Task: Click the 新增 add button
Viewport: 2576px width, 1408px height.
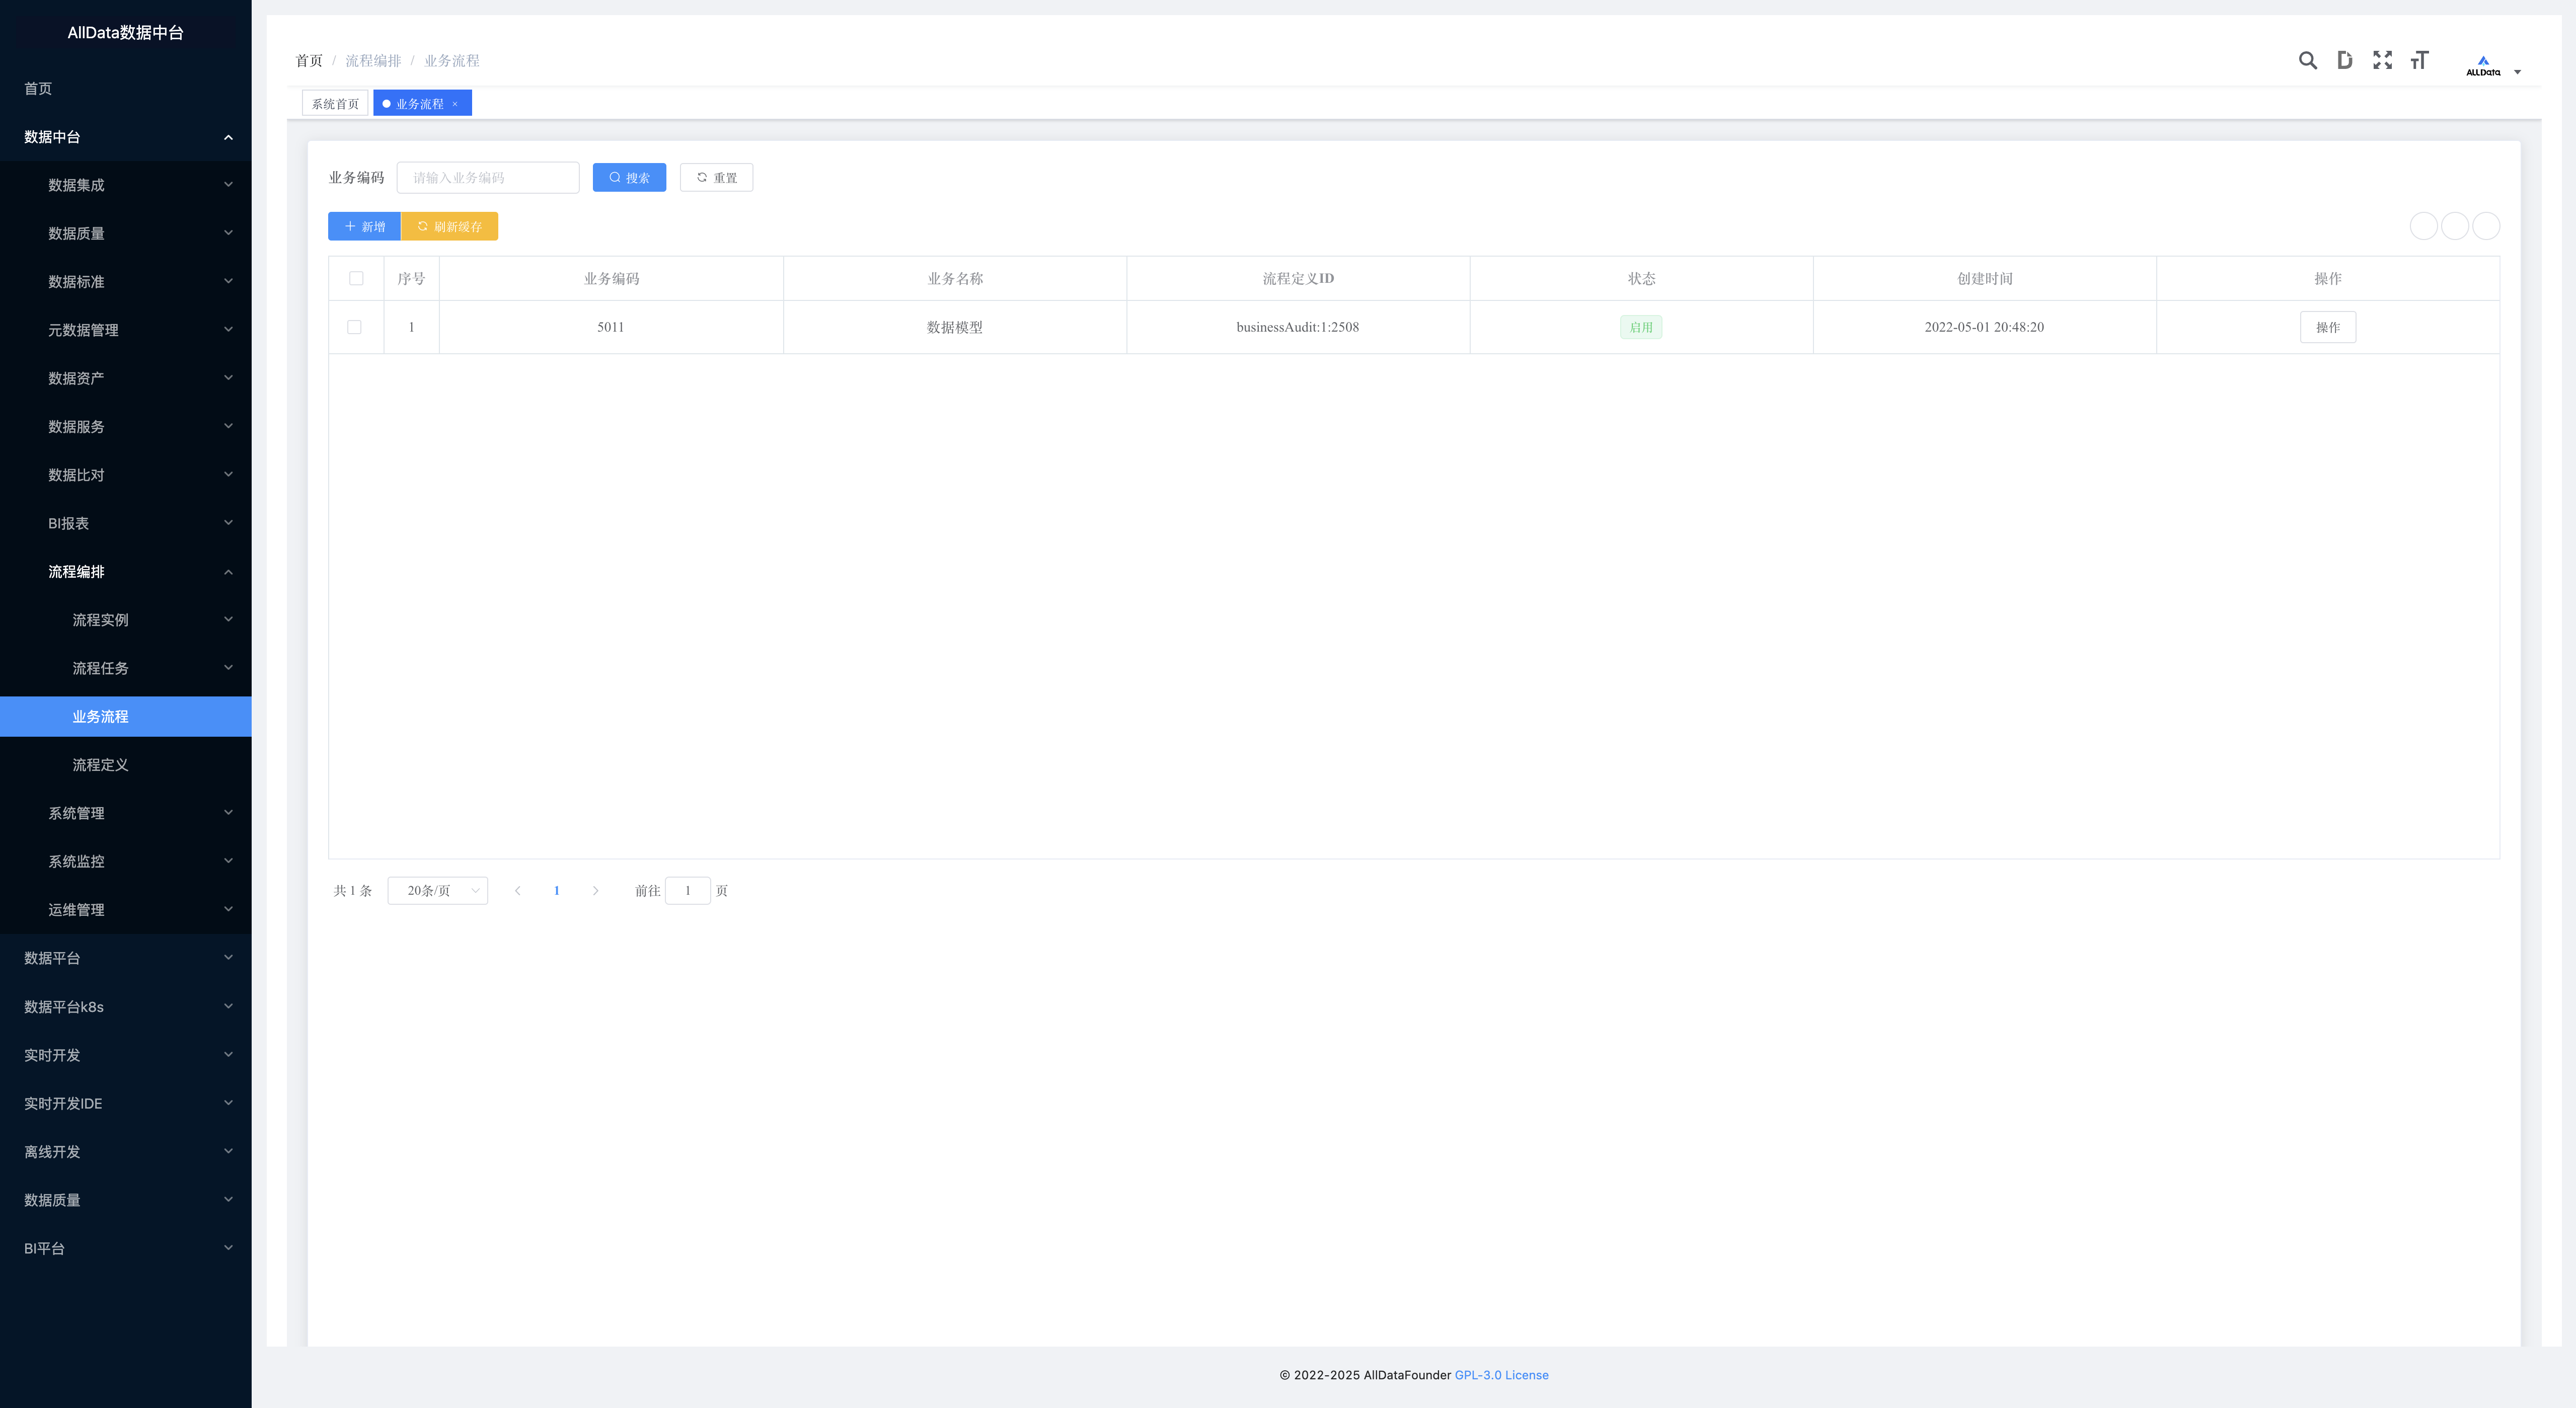Action: point(364,226)
